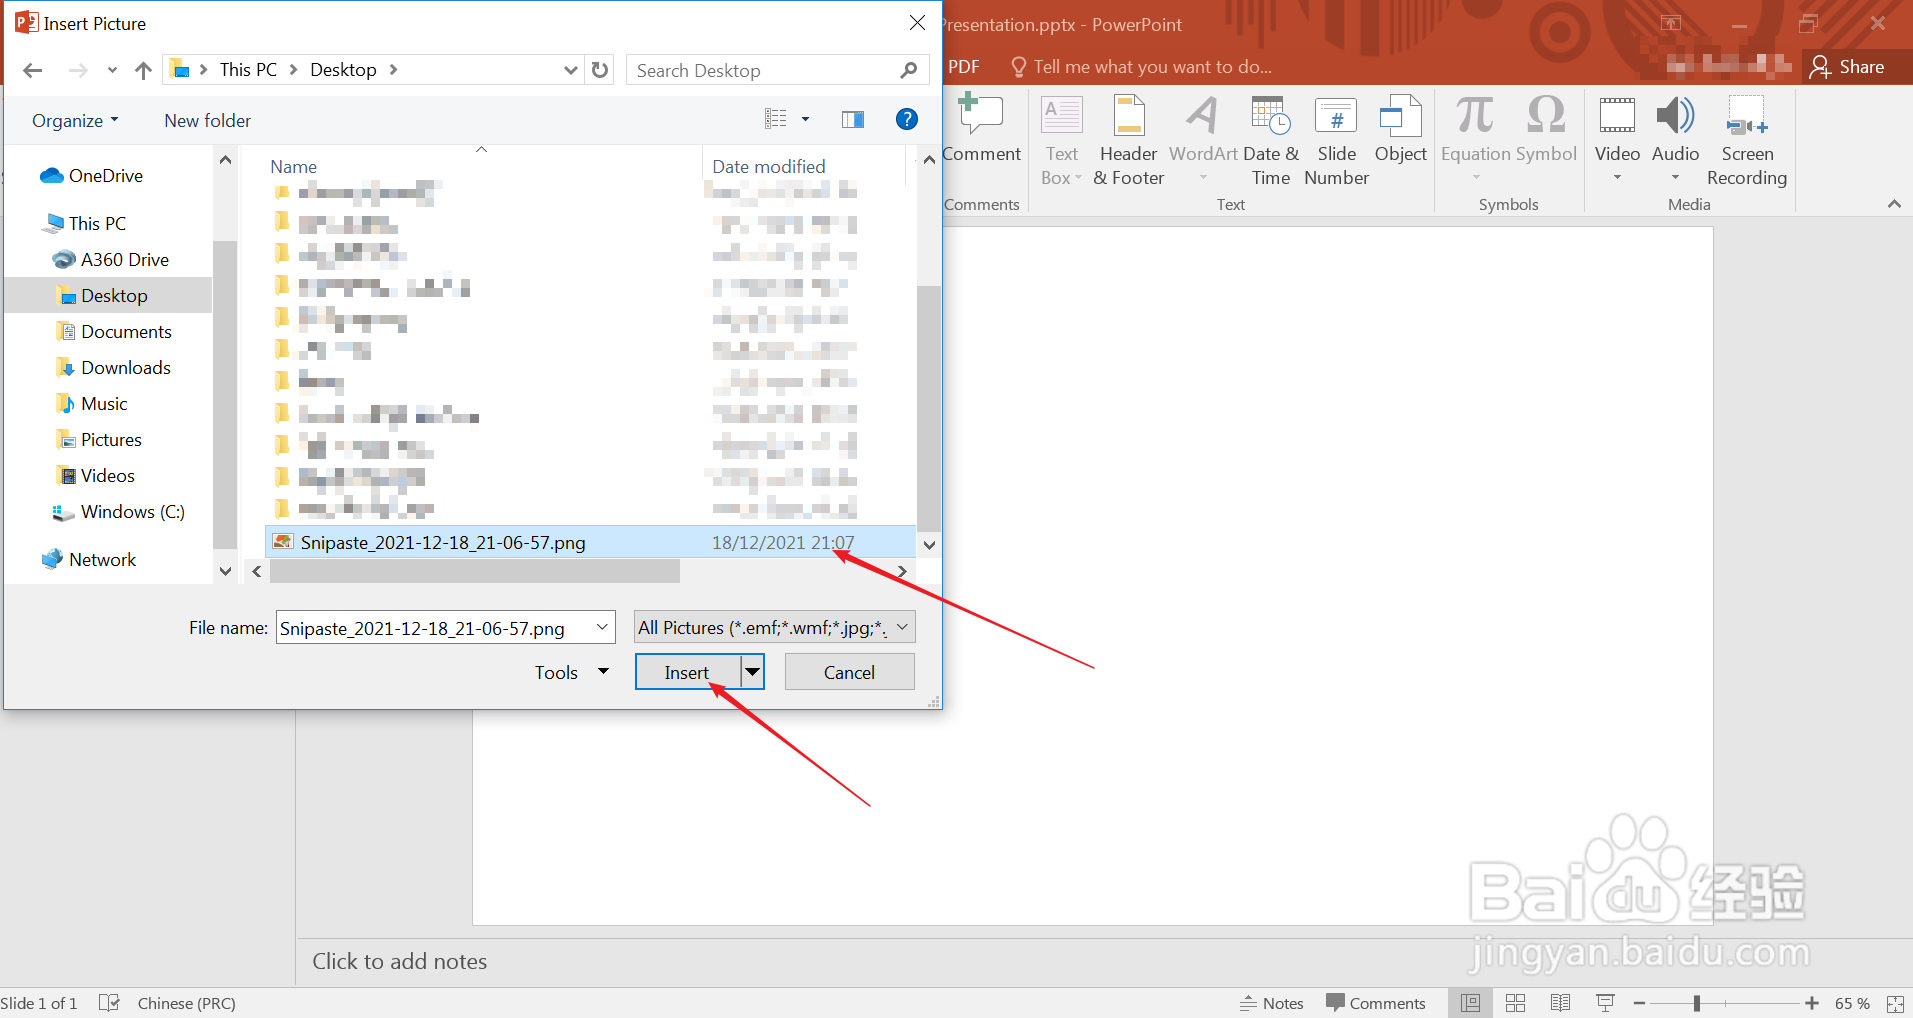Switch to Normal view
Viewport: 1913px width, 1018px height.
tap(1470, 1003)
